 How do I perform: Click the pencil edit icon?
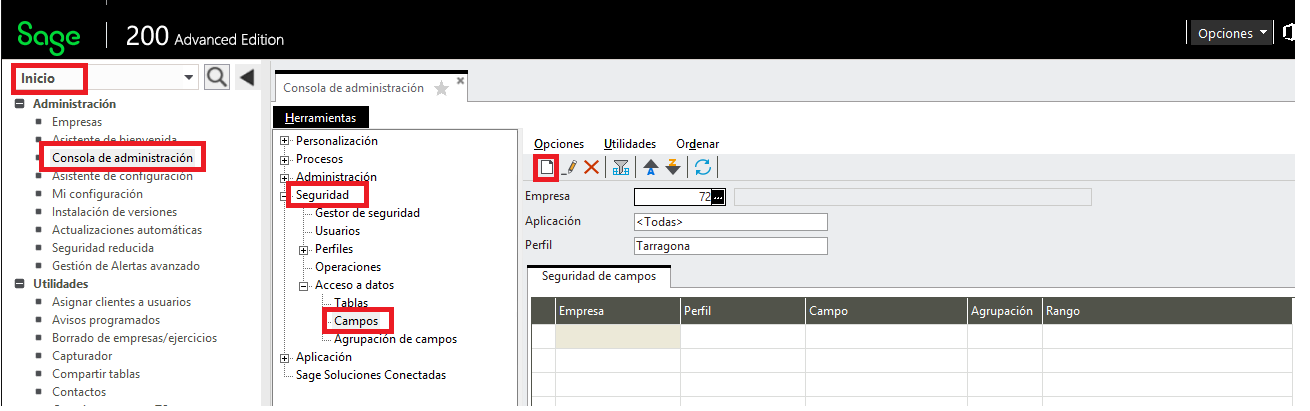[x=571, y=167]
